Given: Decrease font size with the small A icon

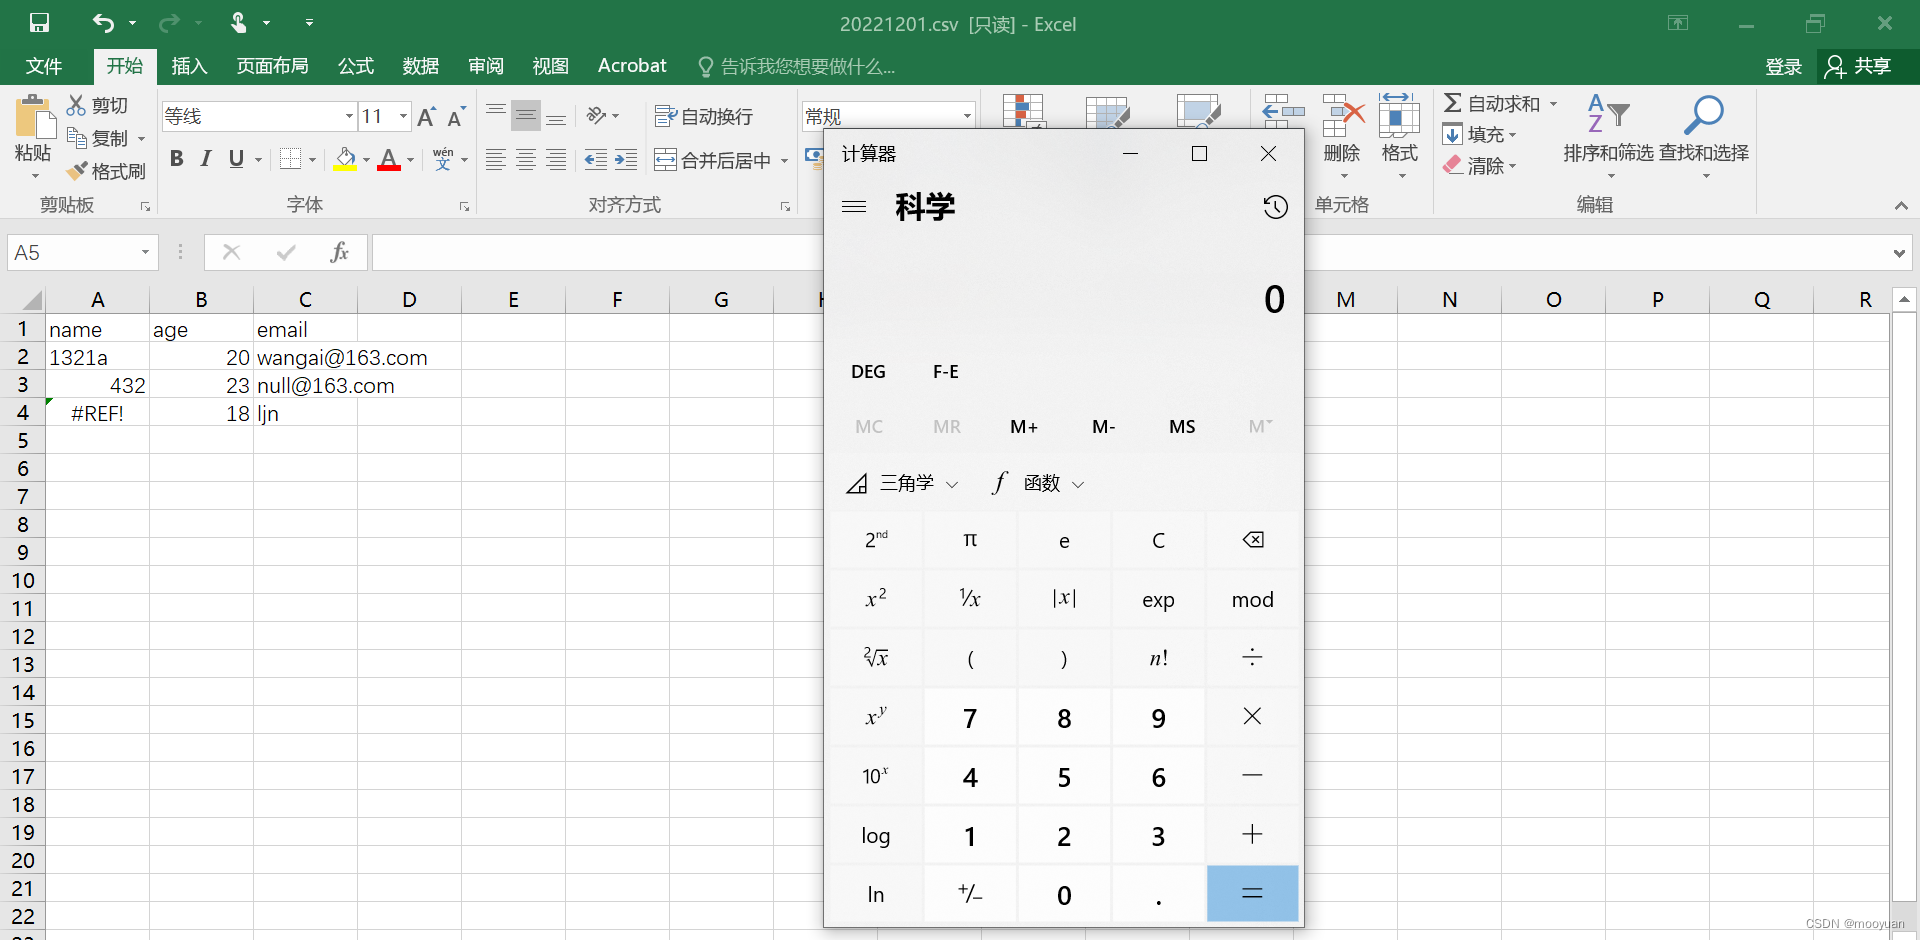Looking at the screenshot, I should pyautogui.click(x=457, y=117).
